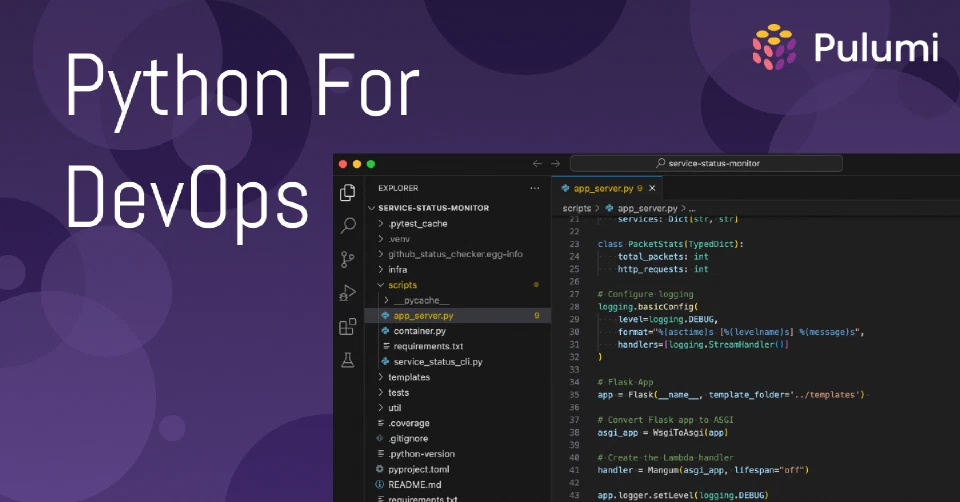
Task: Open the Source Control activity icon
Action: 347,260
